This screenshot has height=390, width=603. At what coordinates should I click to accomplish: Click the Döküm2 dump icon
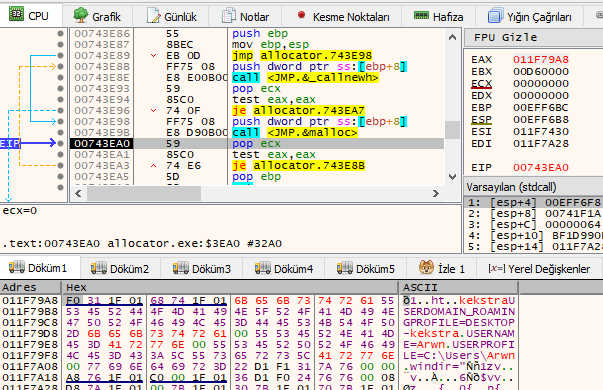click(x=98, y=268)
